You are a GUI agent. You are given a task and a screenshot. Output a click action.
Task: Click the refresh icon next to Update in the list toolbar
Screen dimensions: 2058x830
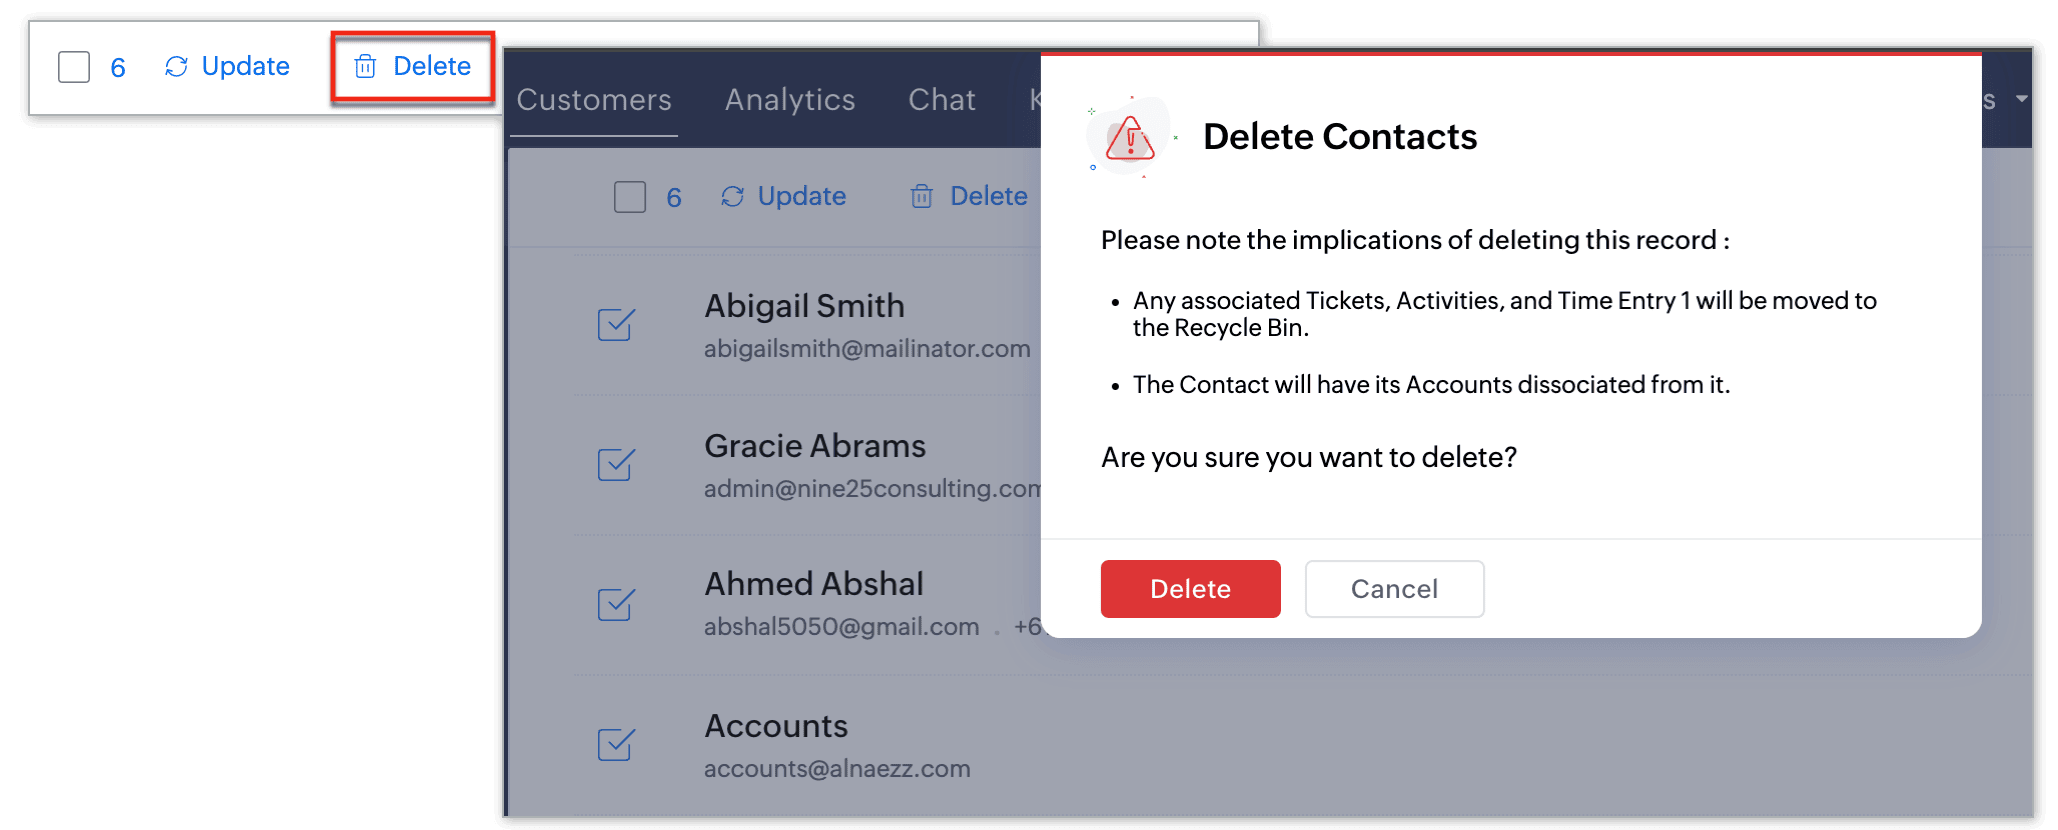732,196
